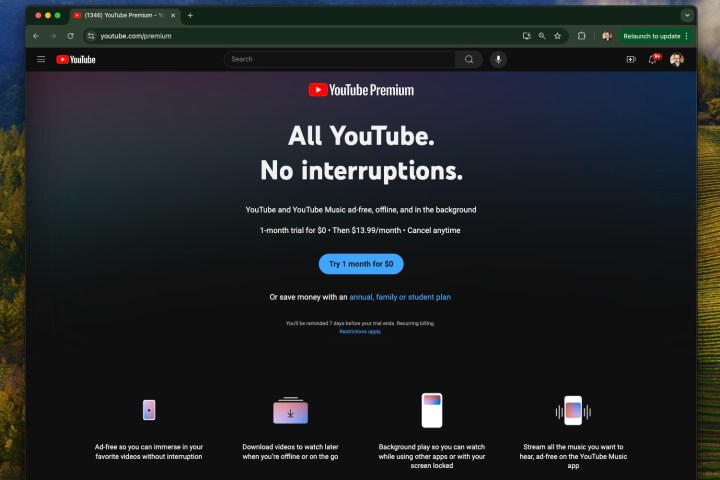Open Chrome's three-dot menu beside Relaunch
The width and height of the screenshot is (720, 480).
(686, 36)
